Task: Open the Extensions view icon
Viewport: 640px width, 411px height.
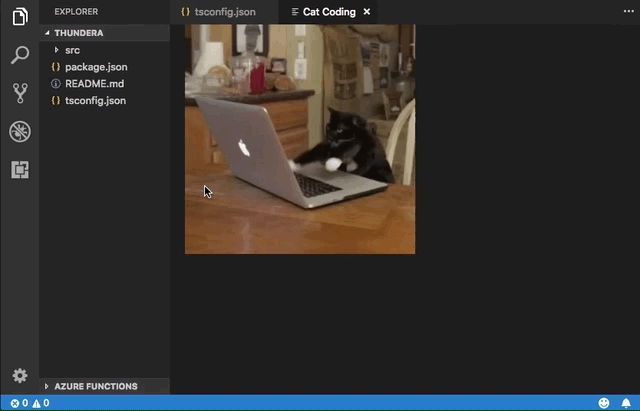Action: (19, 169)
